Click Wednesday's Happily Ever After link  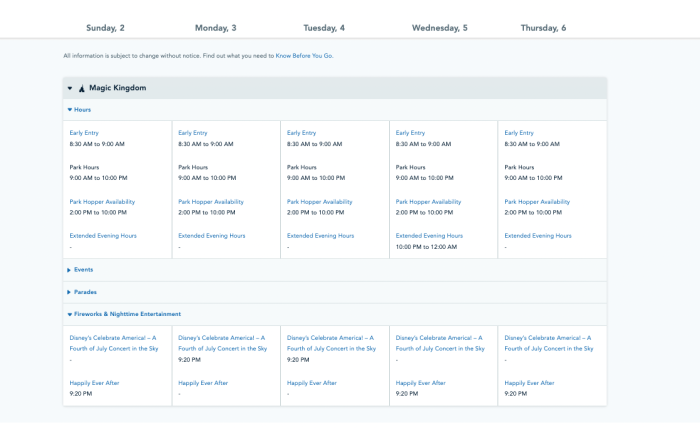pos(421,383)
